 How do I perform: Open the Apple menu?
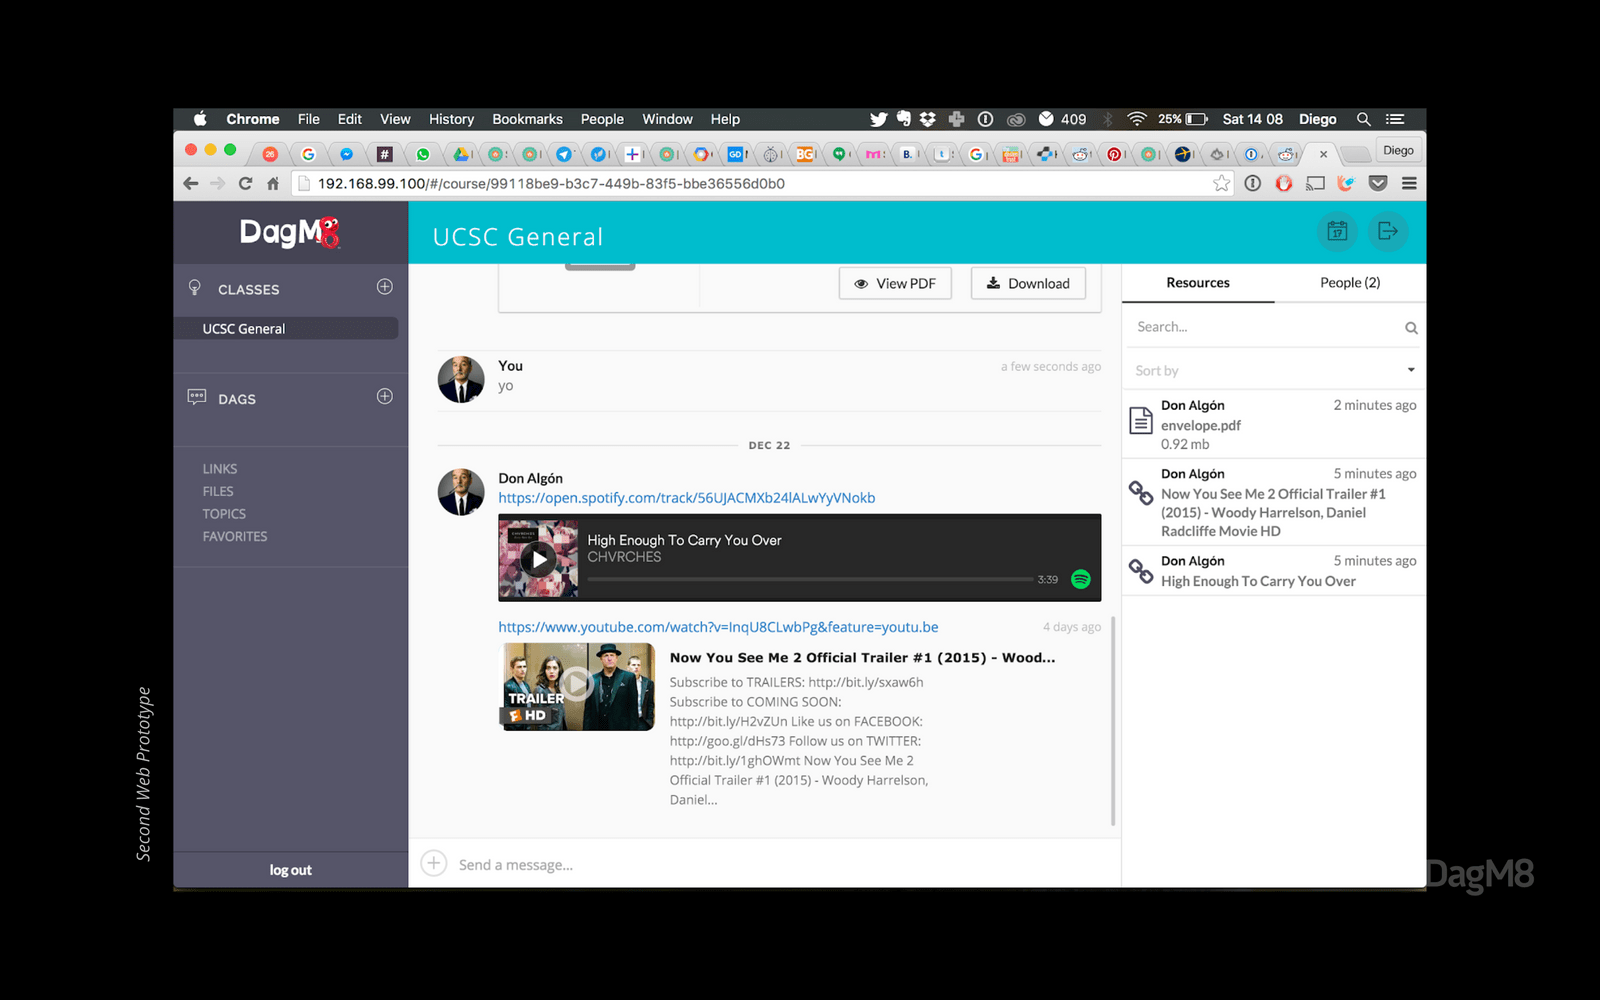(x=200, y=119)
